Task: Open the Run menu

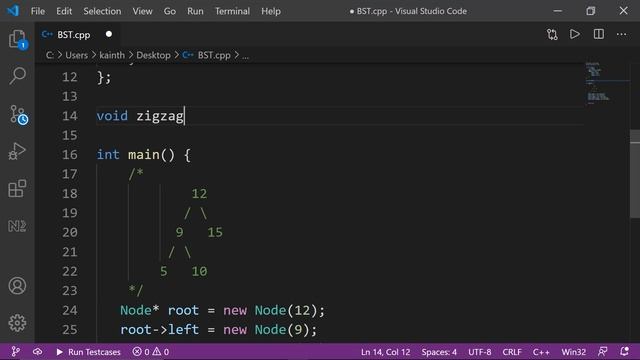Action: click(x=195, y=11)
